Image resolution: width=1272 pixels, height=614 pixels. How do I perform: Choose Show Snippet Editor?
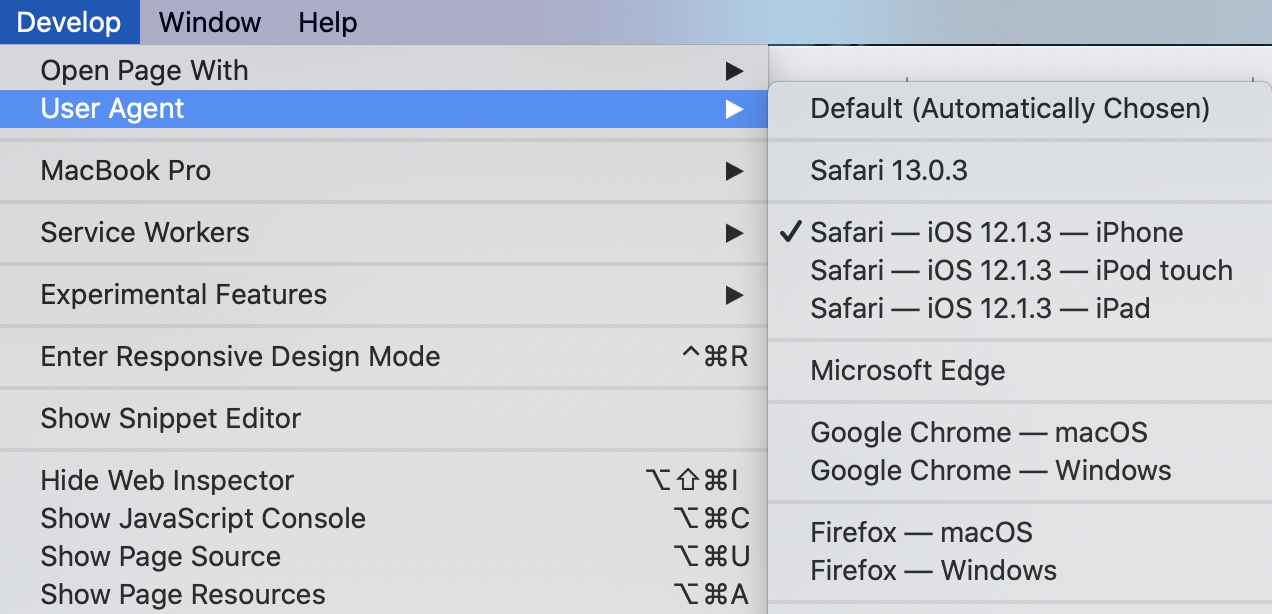pyautogui.click(x=384, y=419)
